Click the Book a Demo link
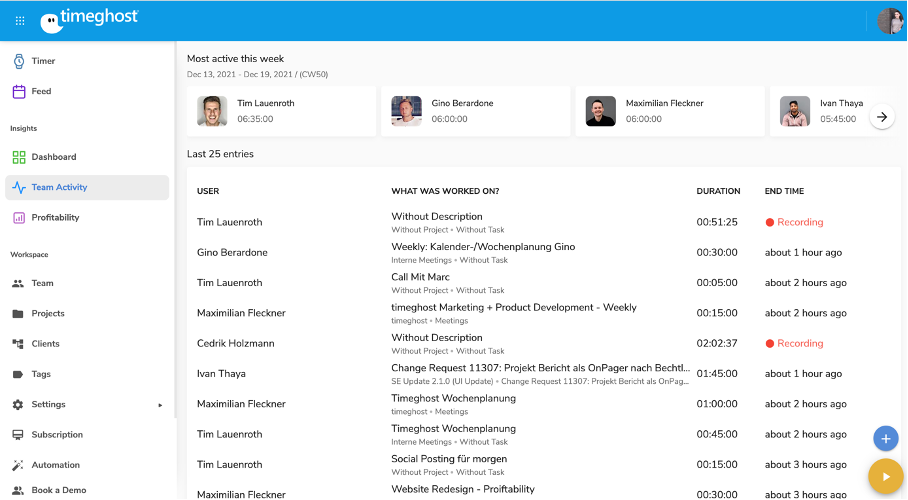 coord(58,490)
